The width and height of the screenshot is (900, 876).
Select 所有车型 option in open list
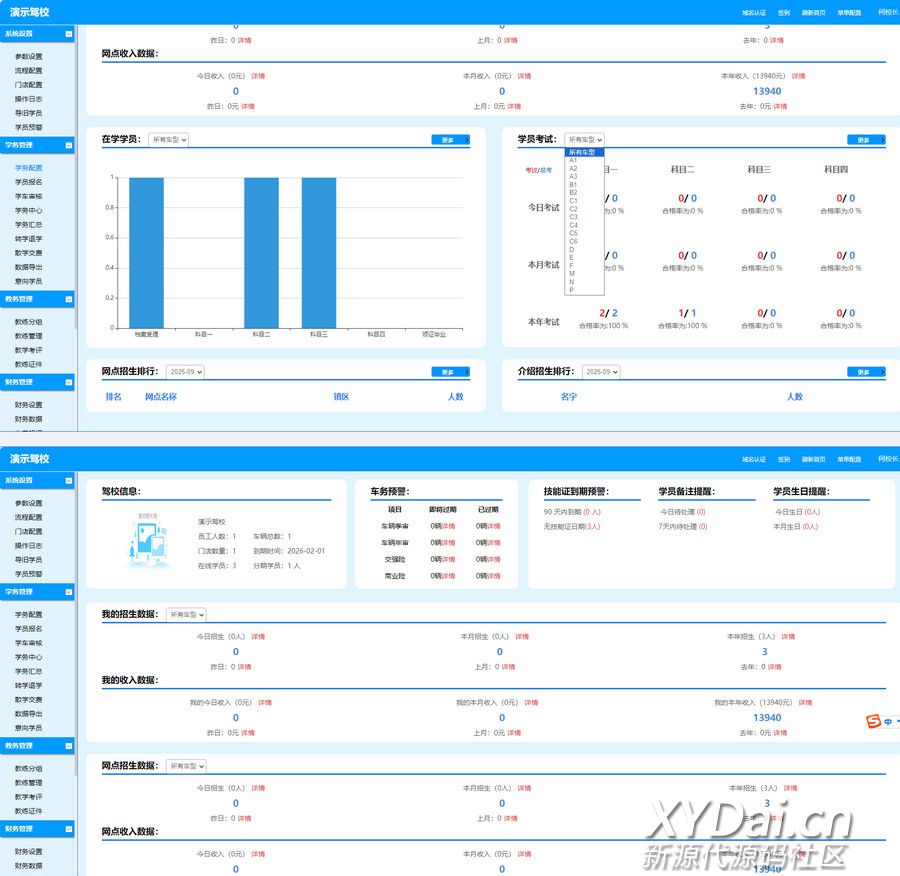582,152
